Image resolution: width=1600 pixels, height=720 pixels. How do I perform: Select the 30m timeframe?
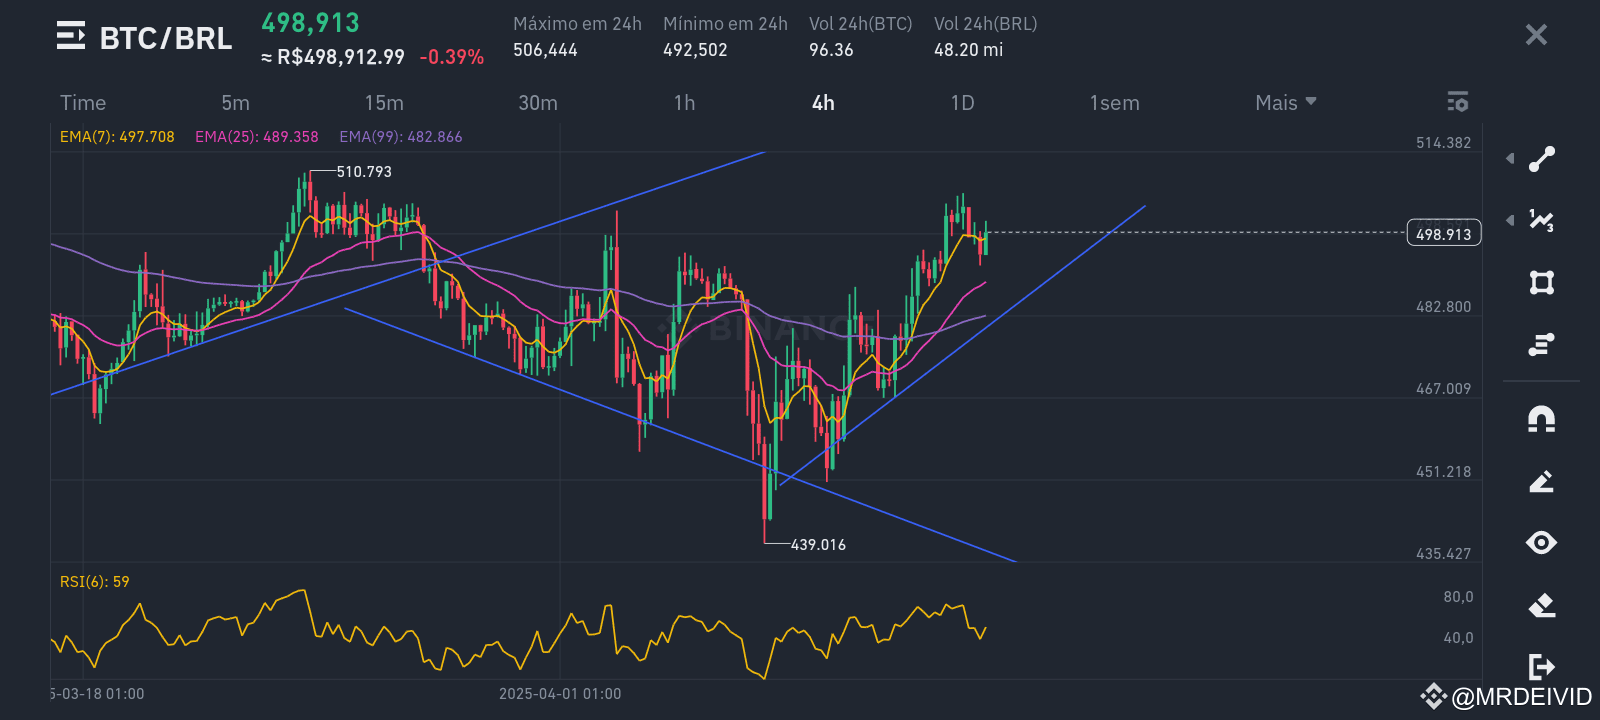(x=538, y=103)
